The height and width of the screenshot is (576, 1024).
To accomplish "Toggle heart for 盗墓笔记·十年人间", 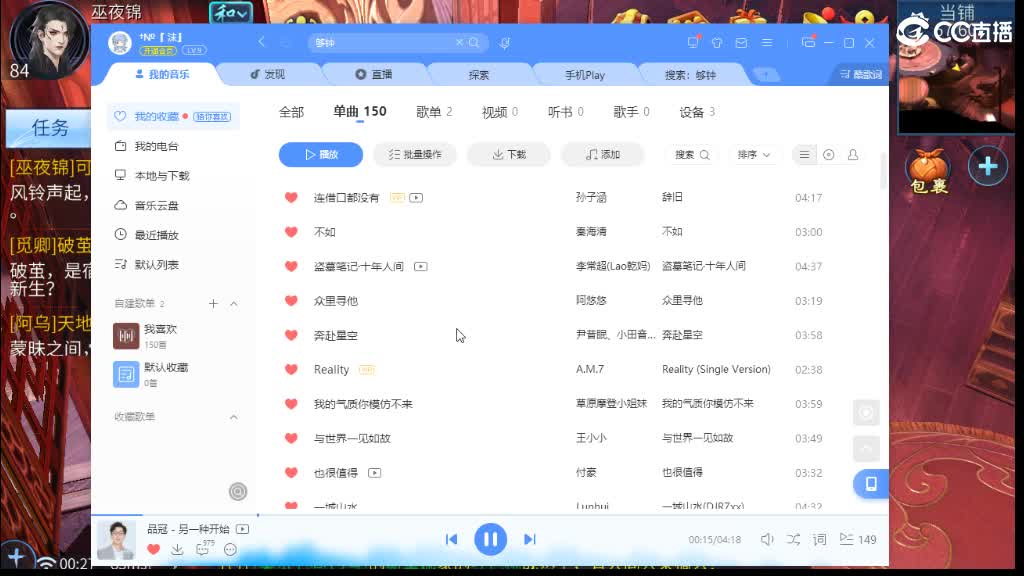I will click(x=291, y=266).
